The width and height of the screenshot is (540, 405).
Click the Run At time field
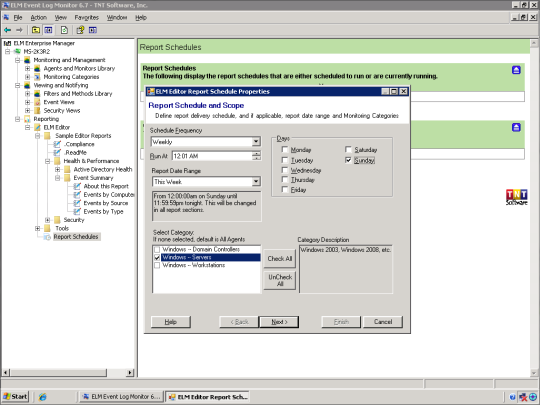212,156
